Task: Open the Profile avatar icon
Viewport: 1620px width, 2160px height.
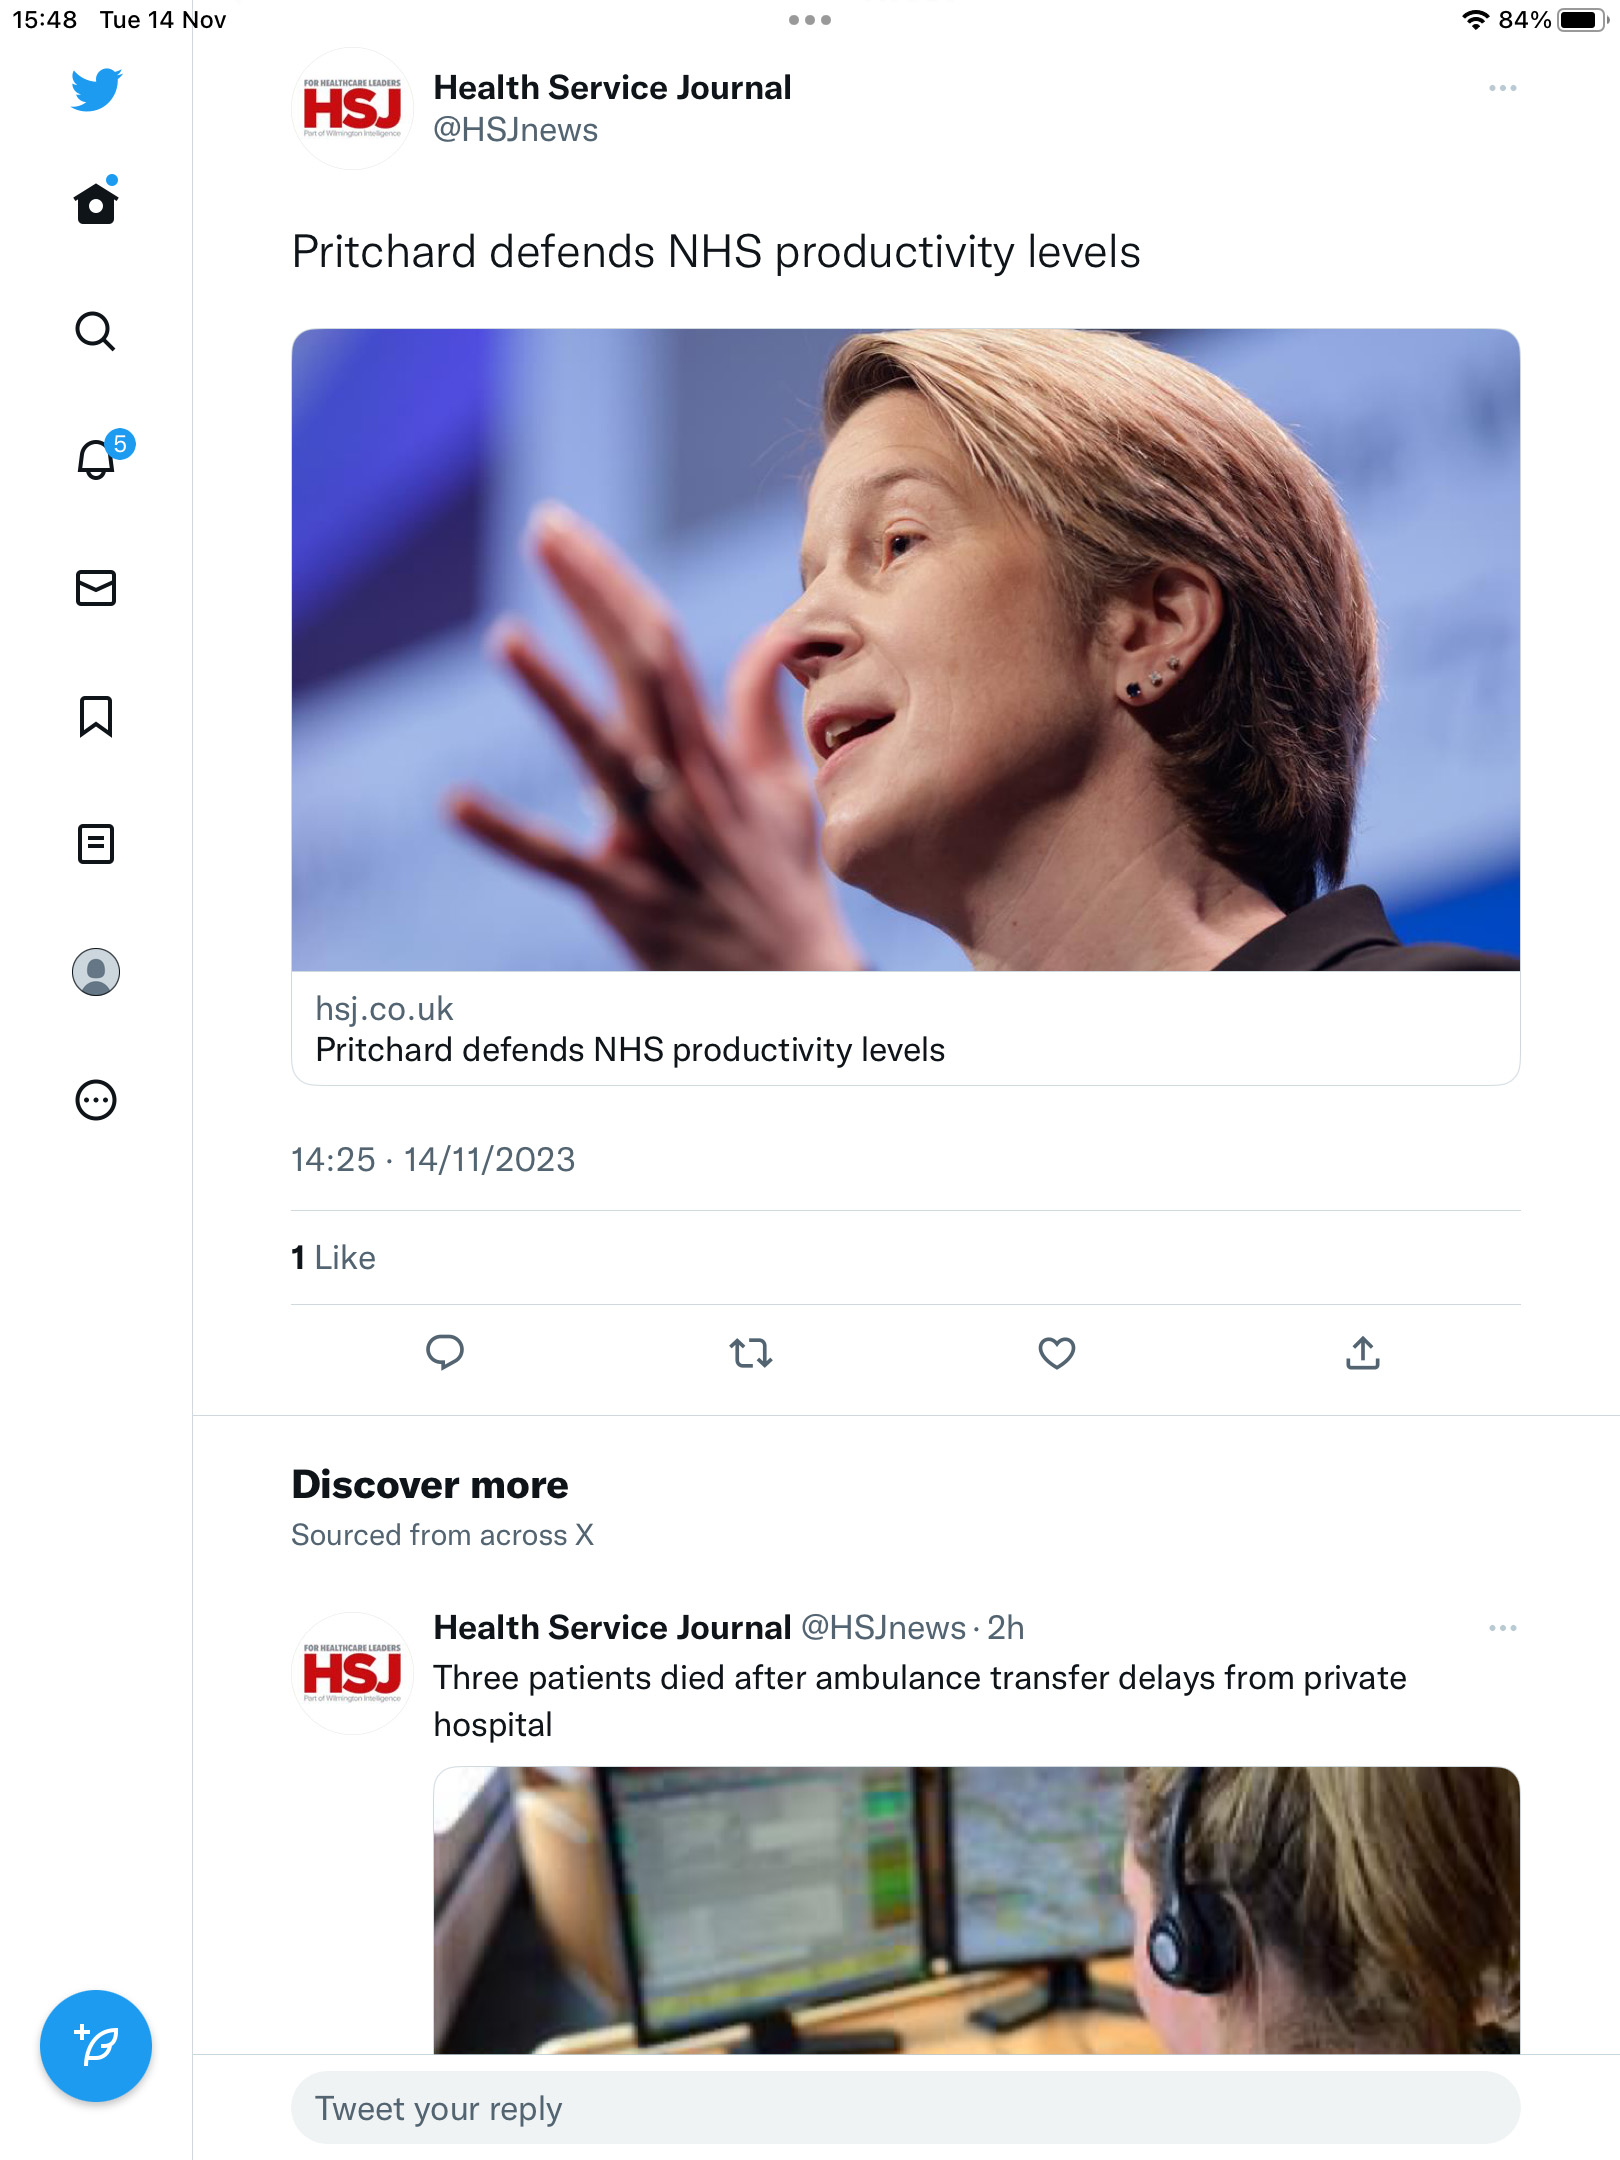Action: 96,972
